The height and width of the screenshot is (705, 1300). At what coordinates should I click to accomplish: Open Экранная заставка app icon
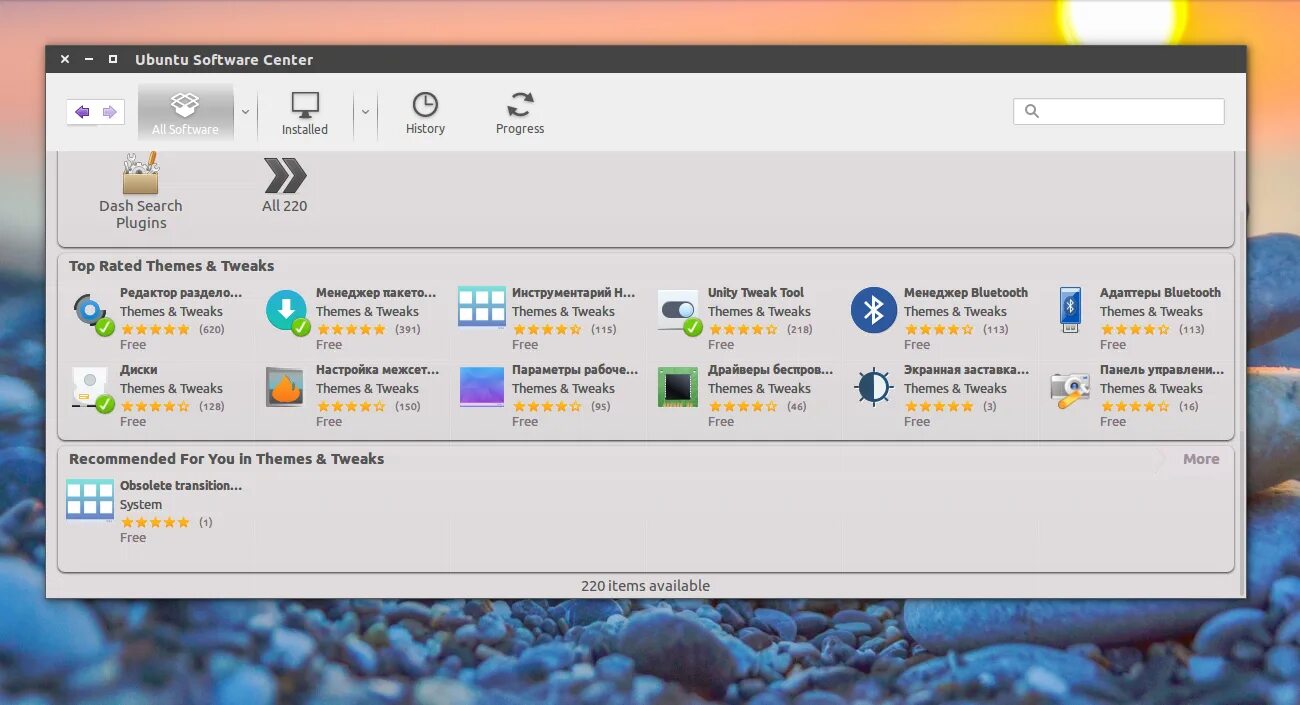(x=874, y=387)
